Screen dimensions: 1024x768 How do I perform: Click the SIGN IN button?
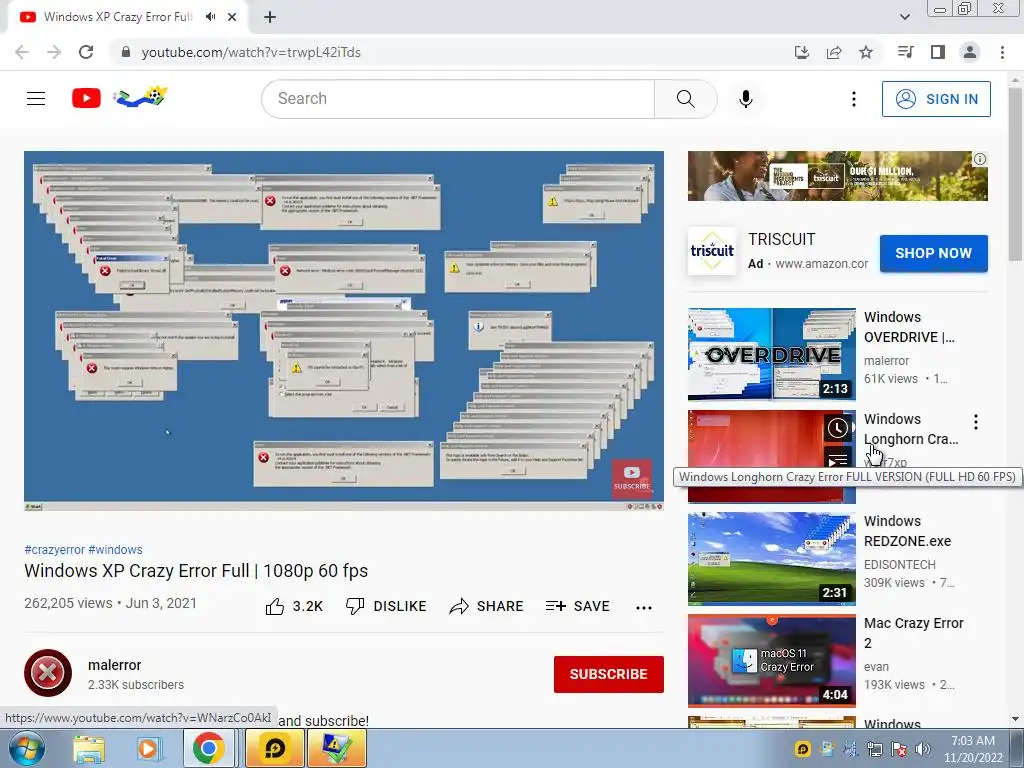click(x=935, y=99)
